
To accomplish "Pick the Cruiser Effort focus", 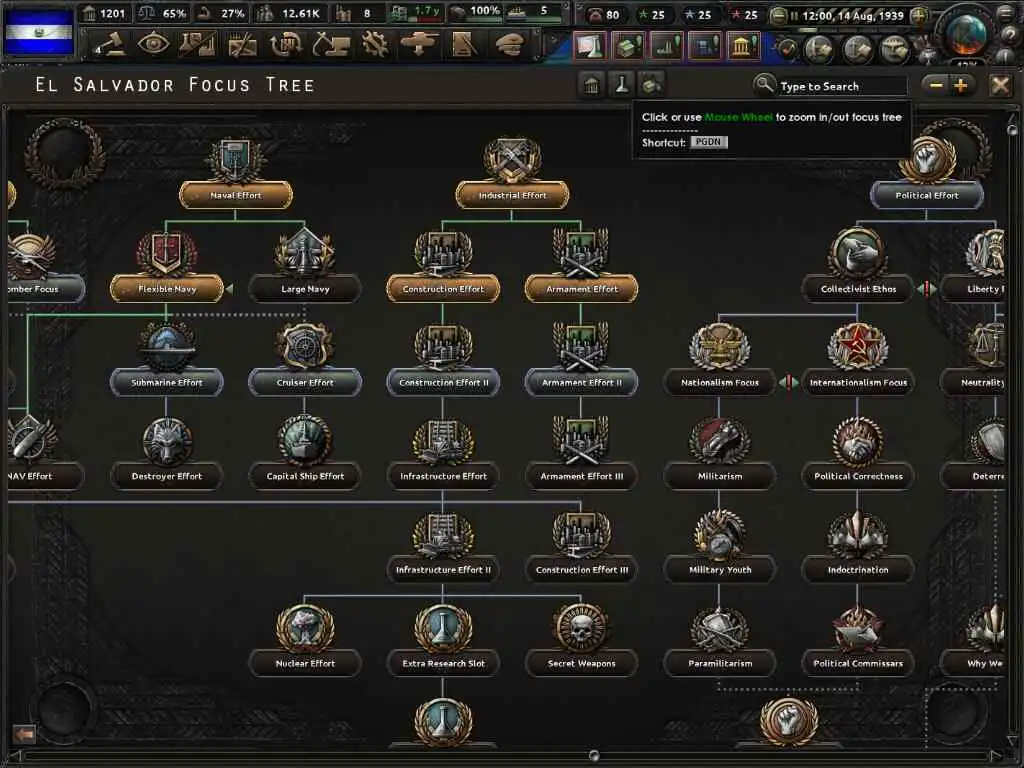I will point(305,382).
